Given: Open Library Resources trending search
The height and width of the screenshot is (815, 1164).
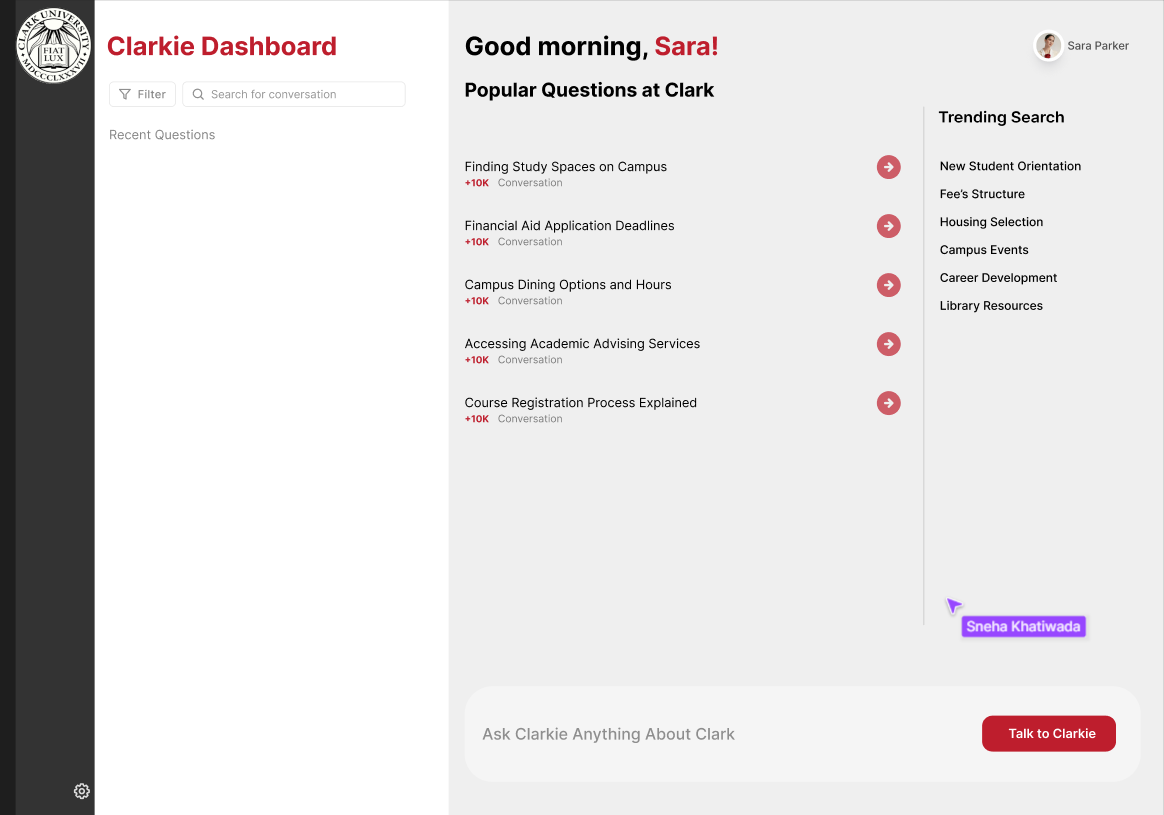Looking at the screenshot, I should 991,306.
